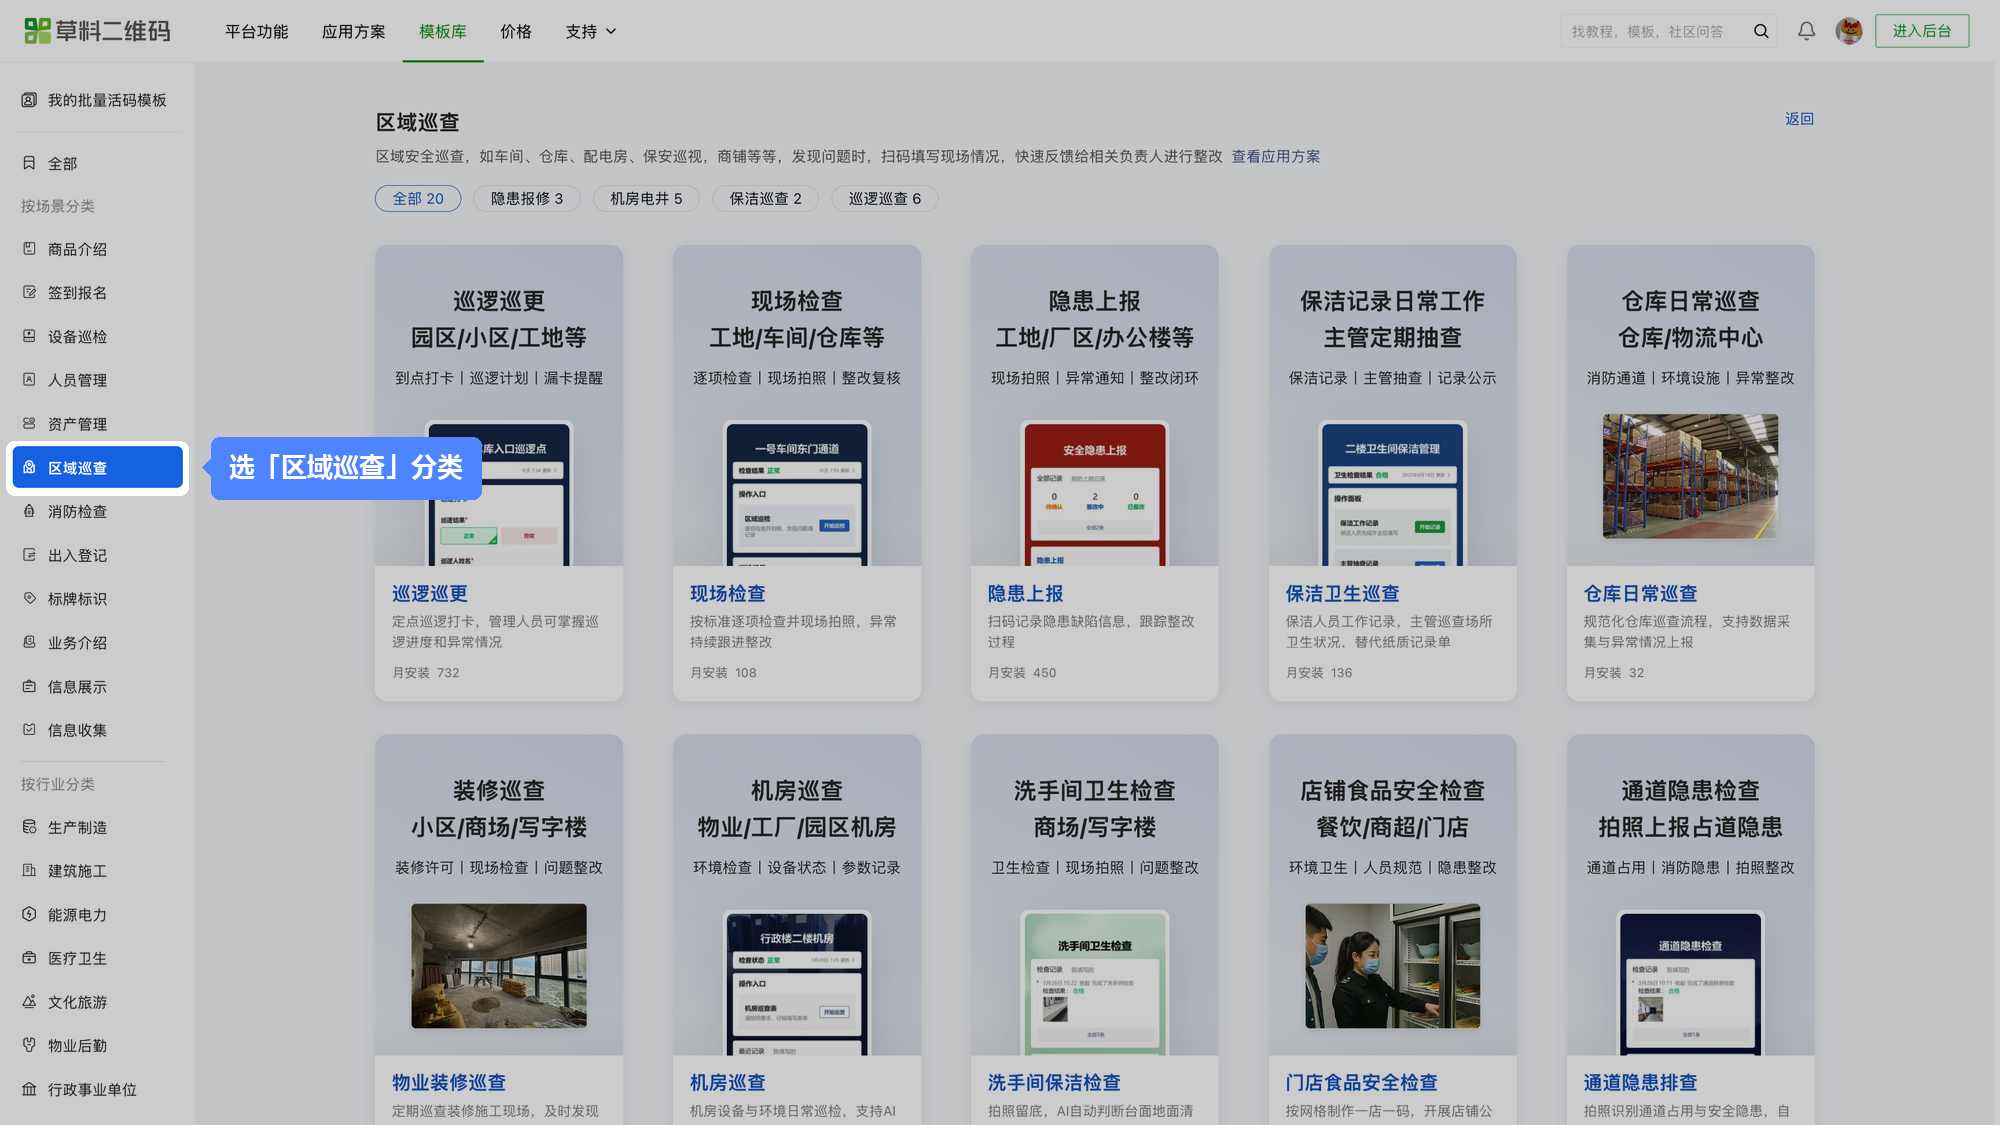Expand the 支持 dropdown menu
This screenshot has height=1125, width=2000.
(x=590, y=31)
